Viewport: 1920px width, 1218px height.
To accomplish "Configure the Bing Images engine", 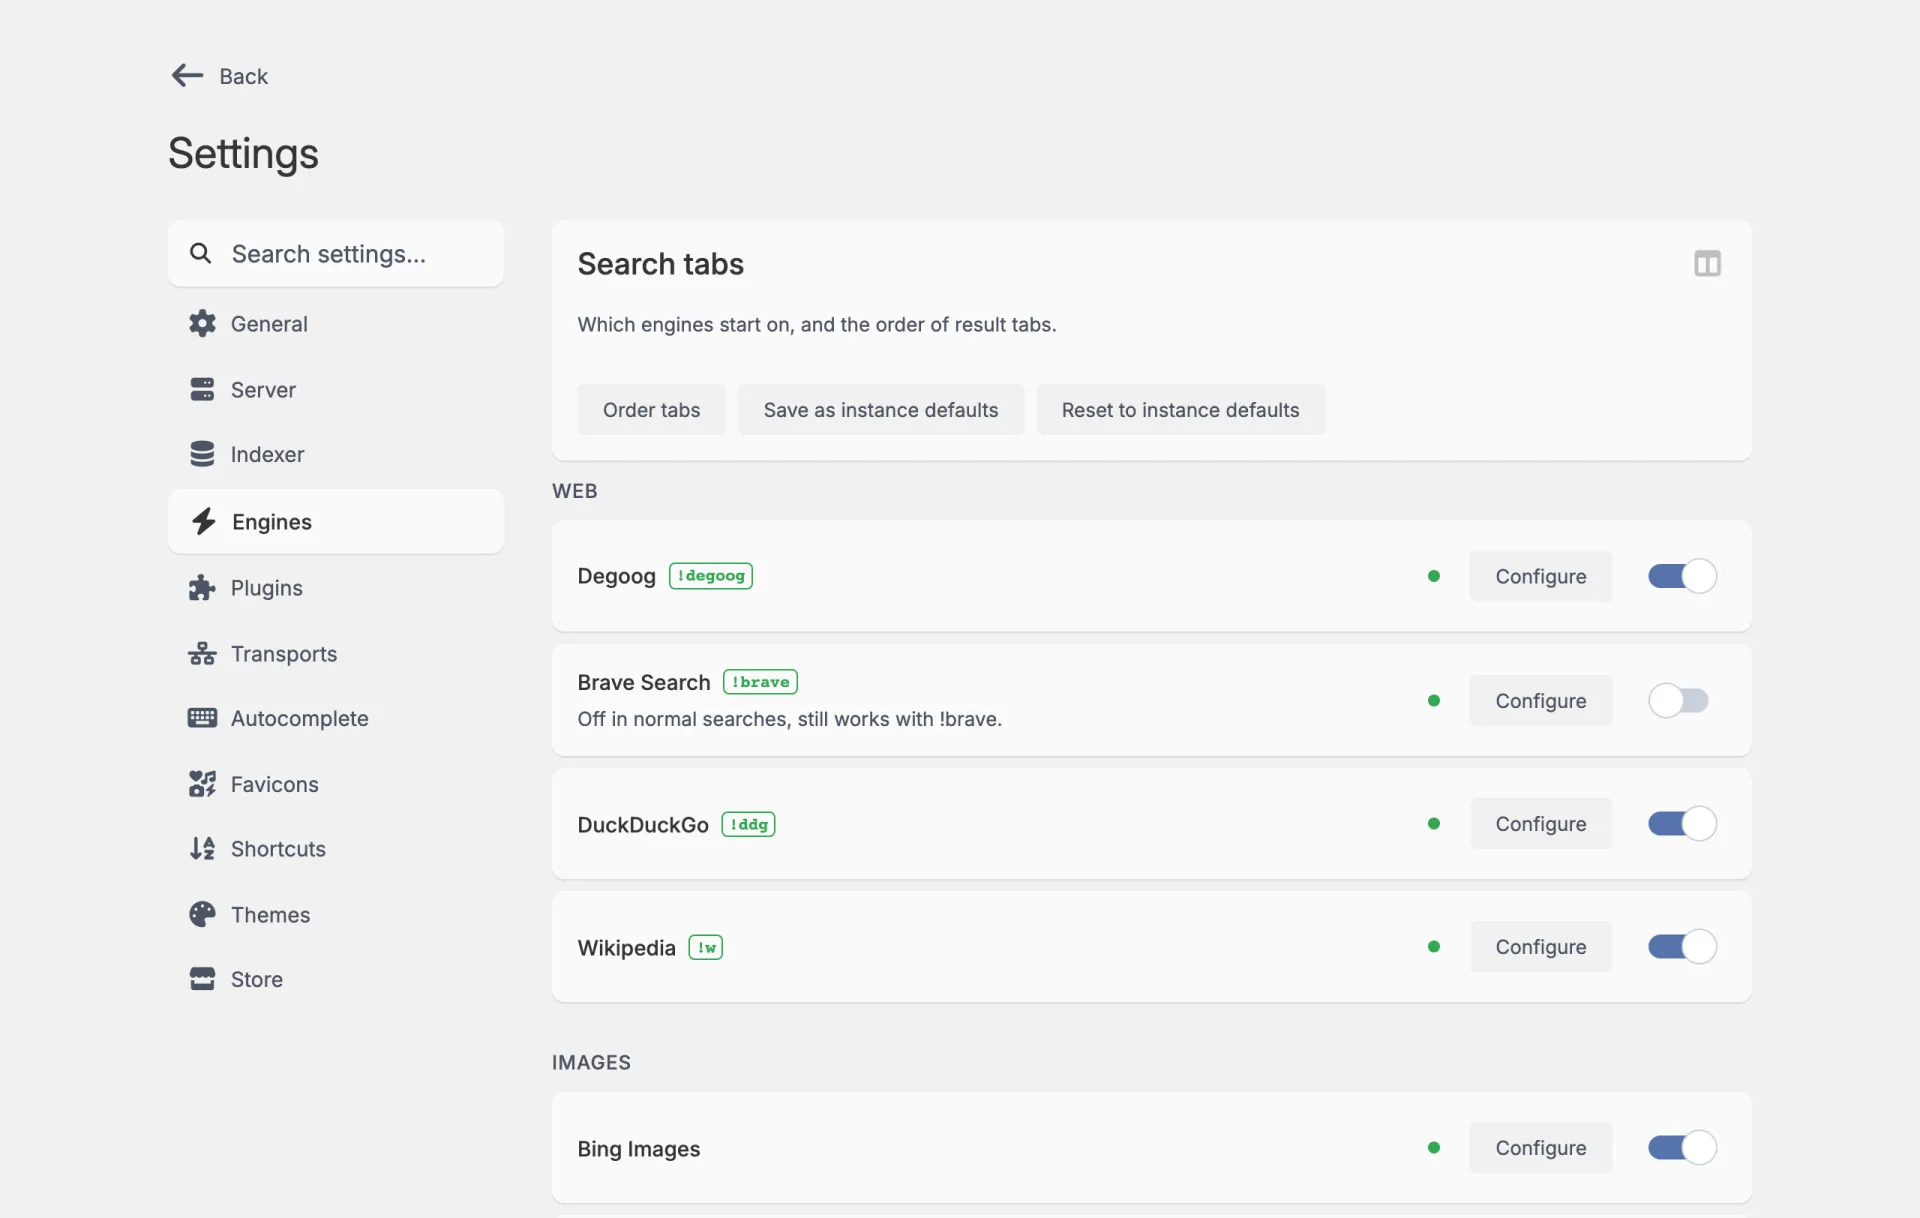I will point(1540,1148).
